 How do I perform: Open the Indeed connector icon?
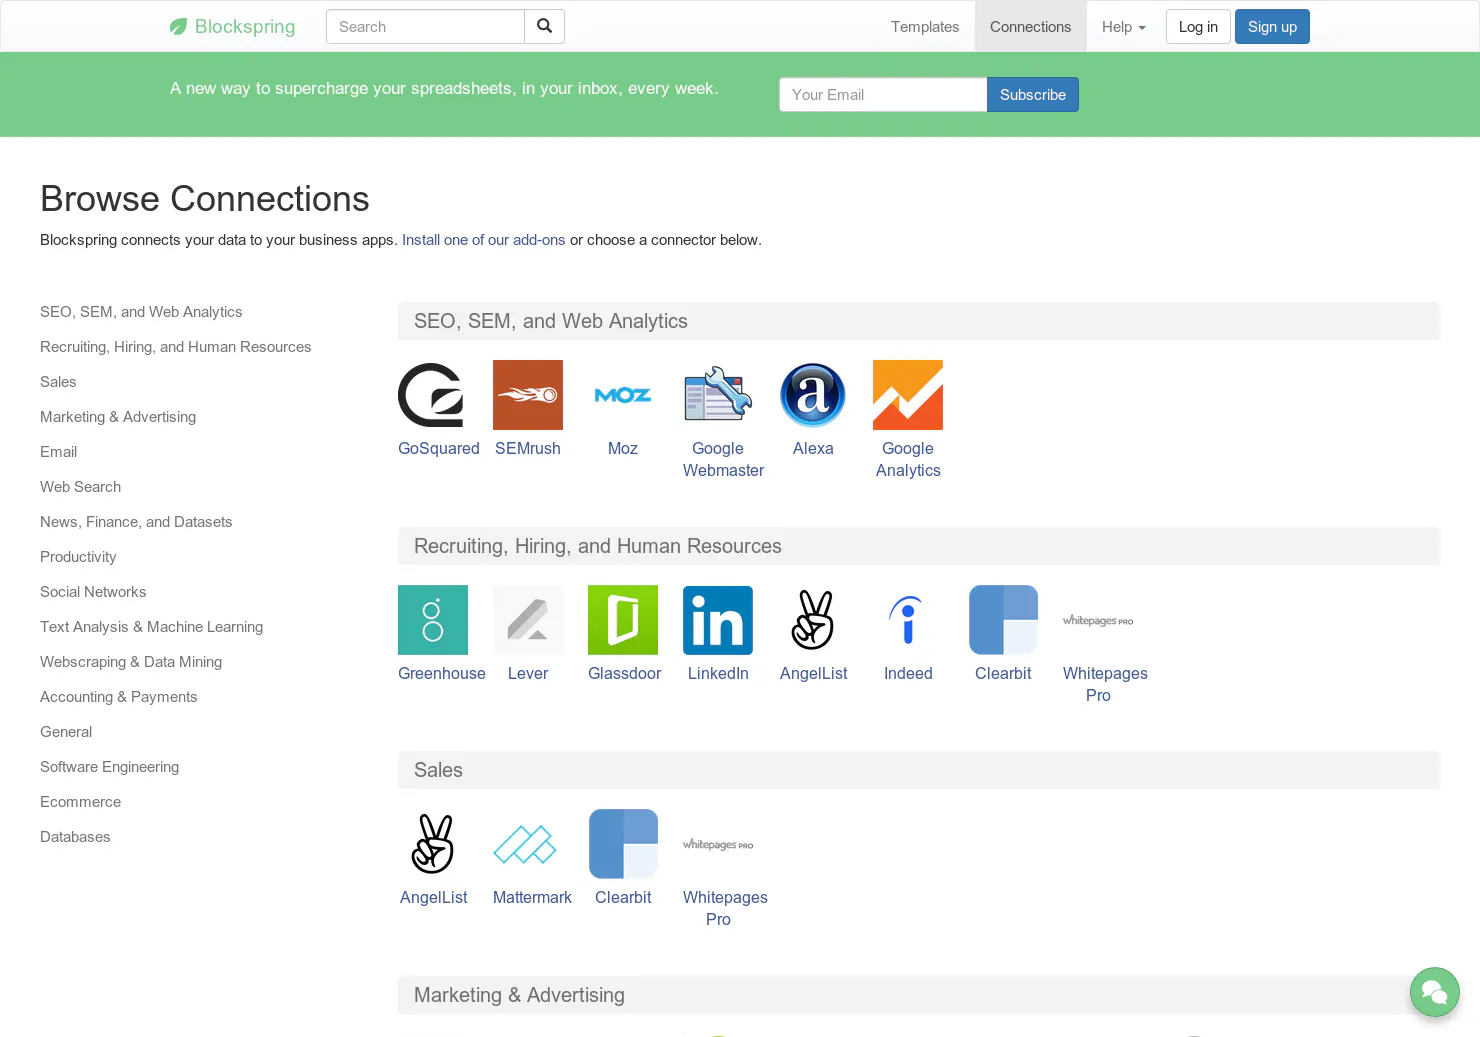tap(908, 620)
